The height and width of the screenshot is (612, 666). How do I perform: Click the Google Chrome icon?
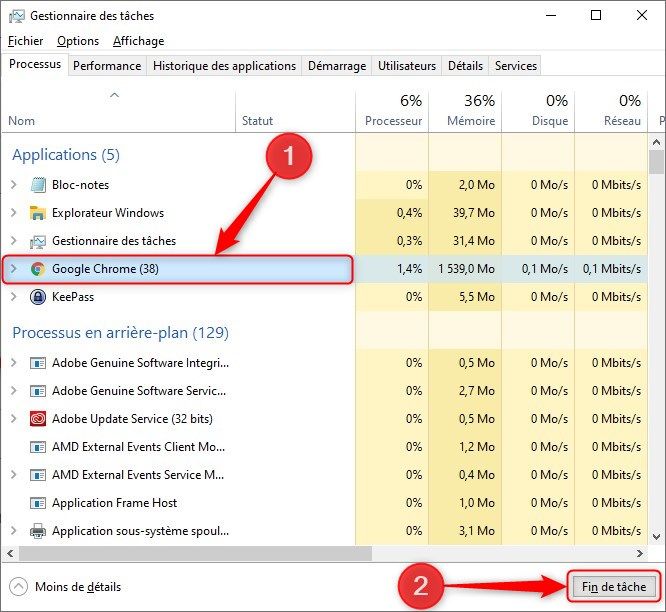pyautogui.click(x=38, y=269)
